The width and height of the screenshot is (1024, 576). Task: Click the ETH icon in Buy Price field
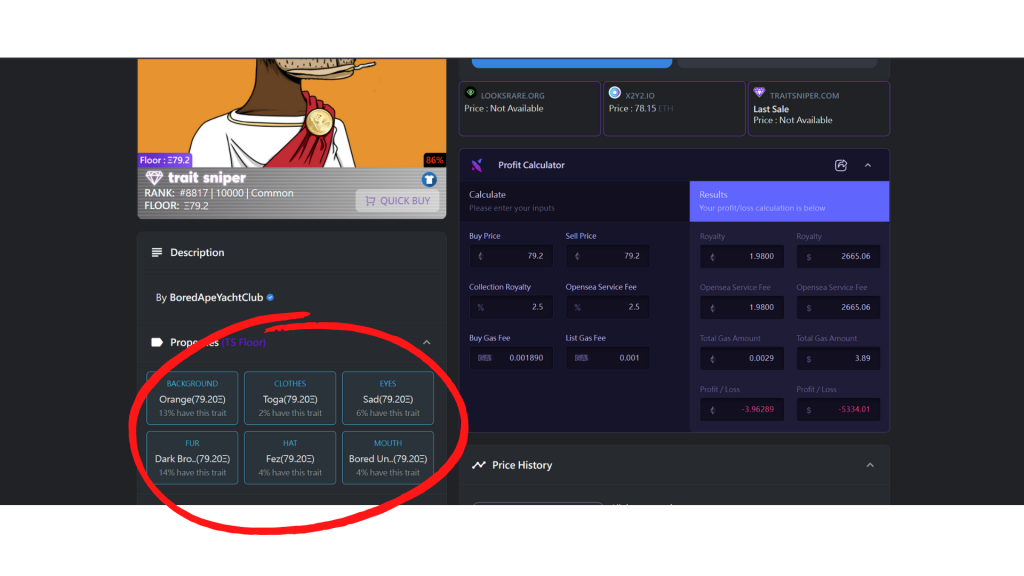pos(481,256)
